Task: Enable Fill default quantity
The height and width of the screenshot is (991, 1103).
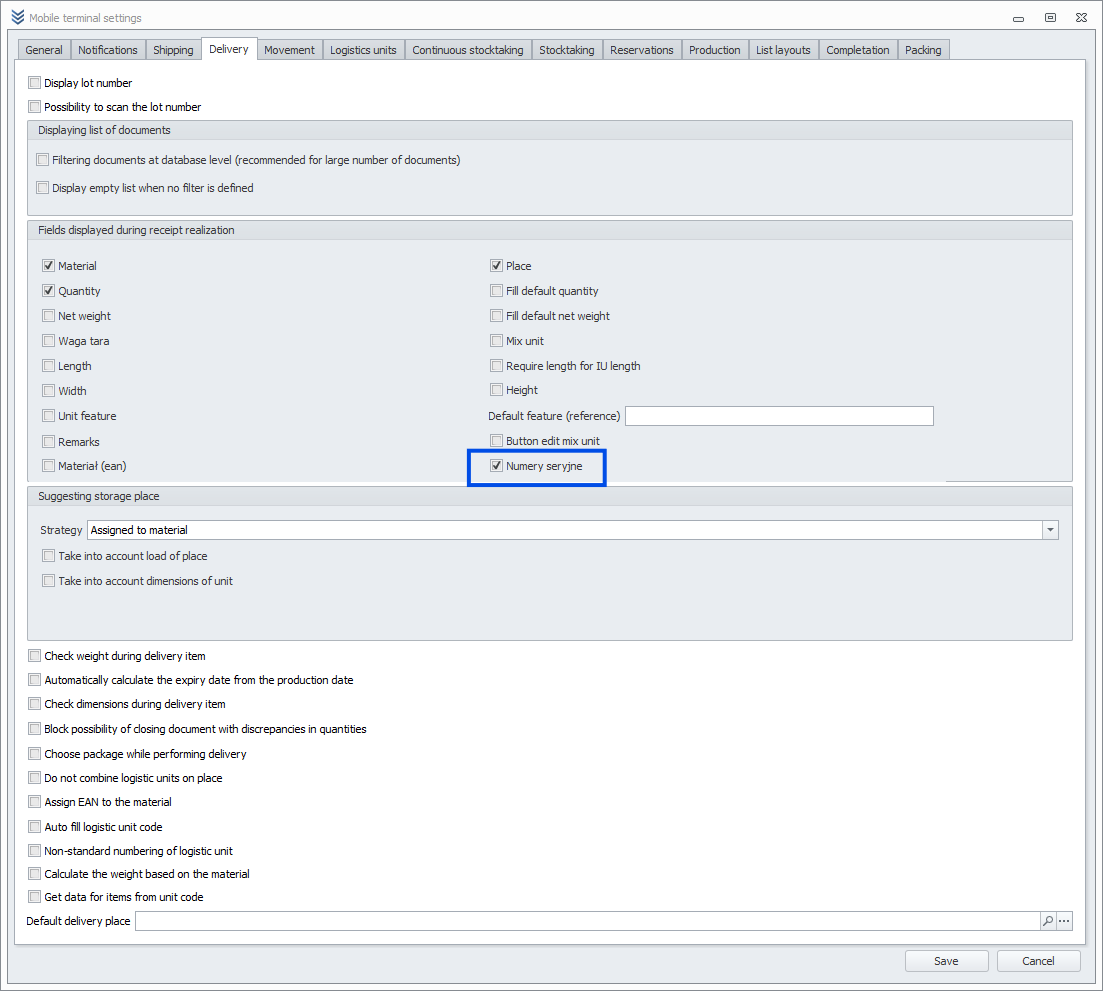Action: (x=497, y=290)
